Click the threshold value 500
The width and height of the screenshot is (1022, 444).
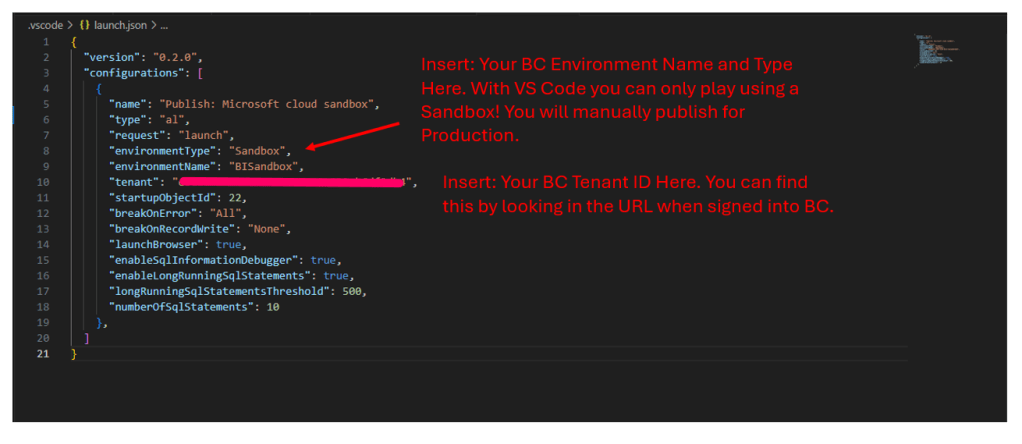(x=352, y=292)
